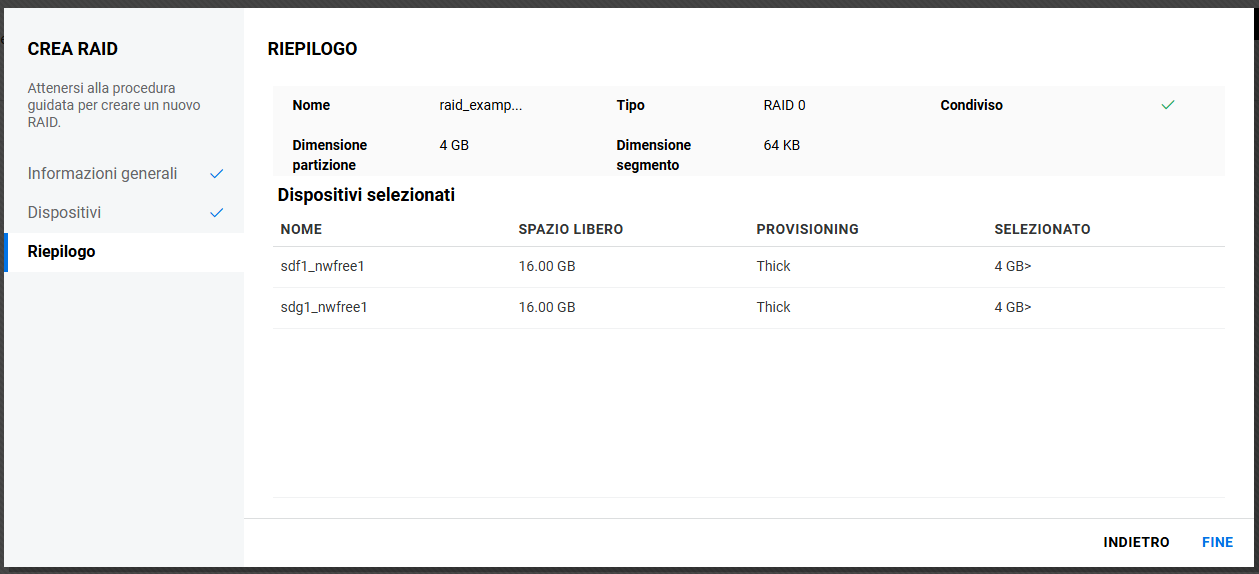
Task: Click the SELEZIONATO column header
Action: [1042, 229]
